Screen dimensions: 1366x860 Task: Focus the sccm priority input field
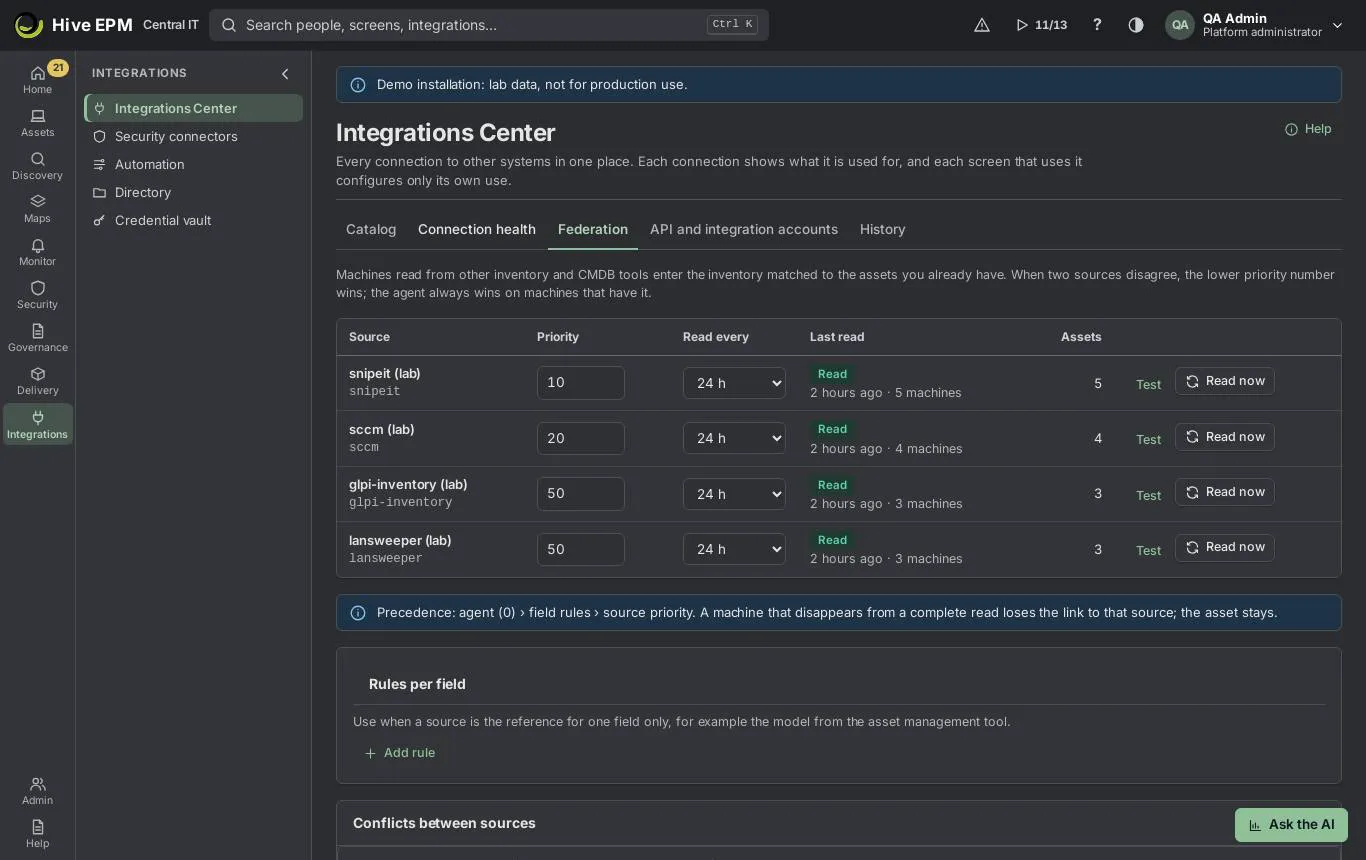tap(581, 438)
